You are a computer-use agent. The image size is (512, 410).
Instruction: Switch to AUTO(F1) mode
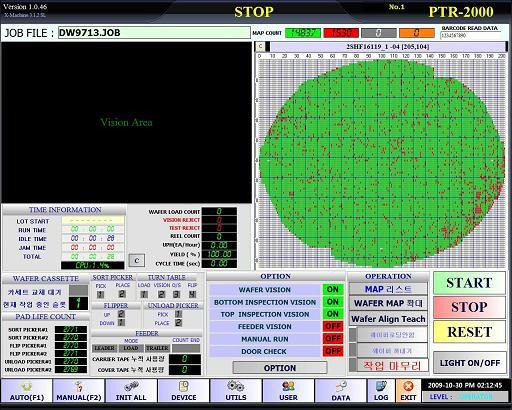(27, 391)
